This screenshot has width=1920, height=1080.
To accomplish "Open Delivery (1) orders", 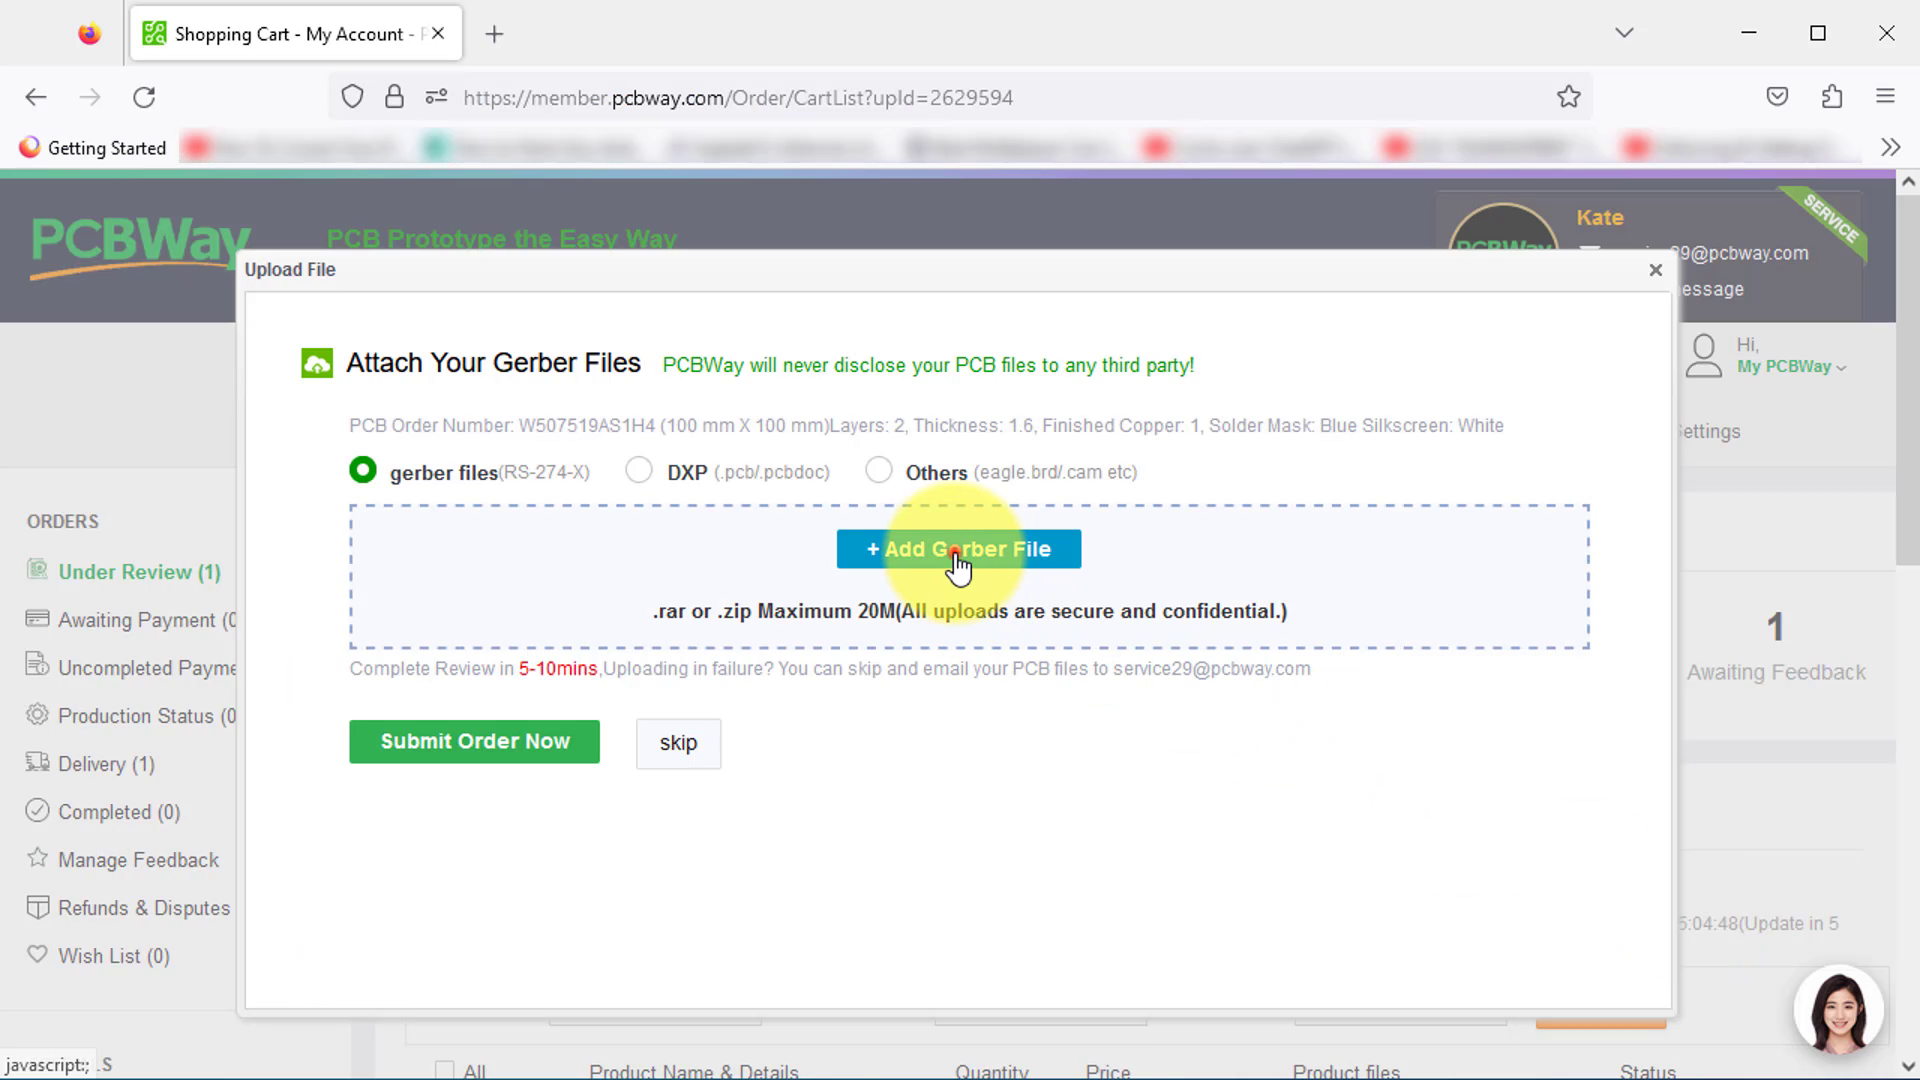I will click(106, 764).
